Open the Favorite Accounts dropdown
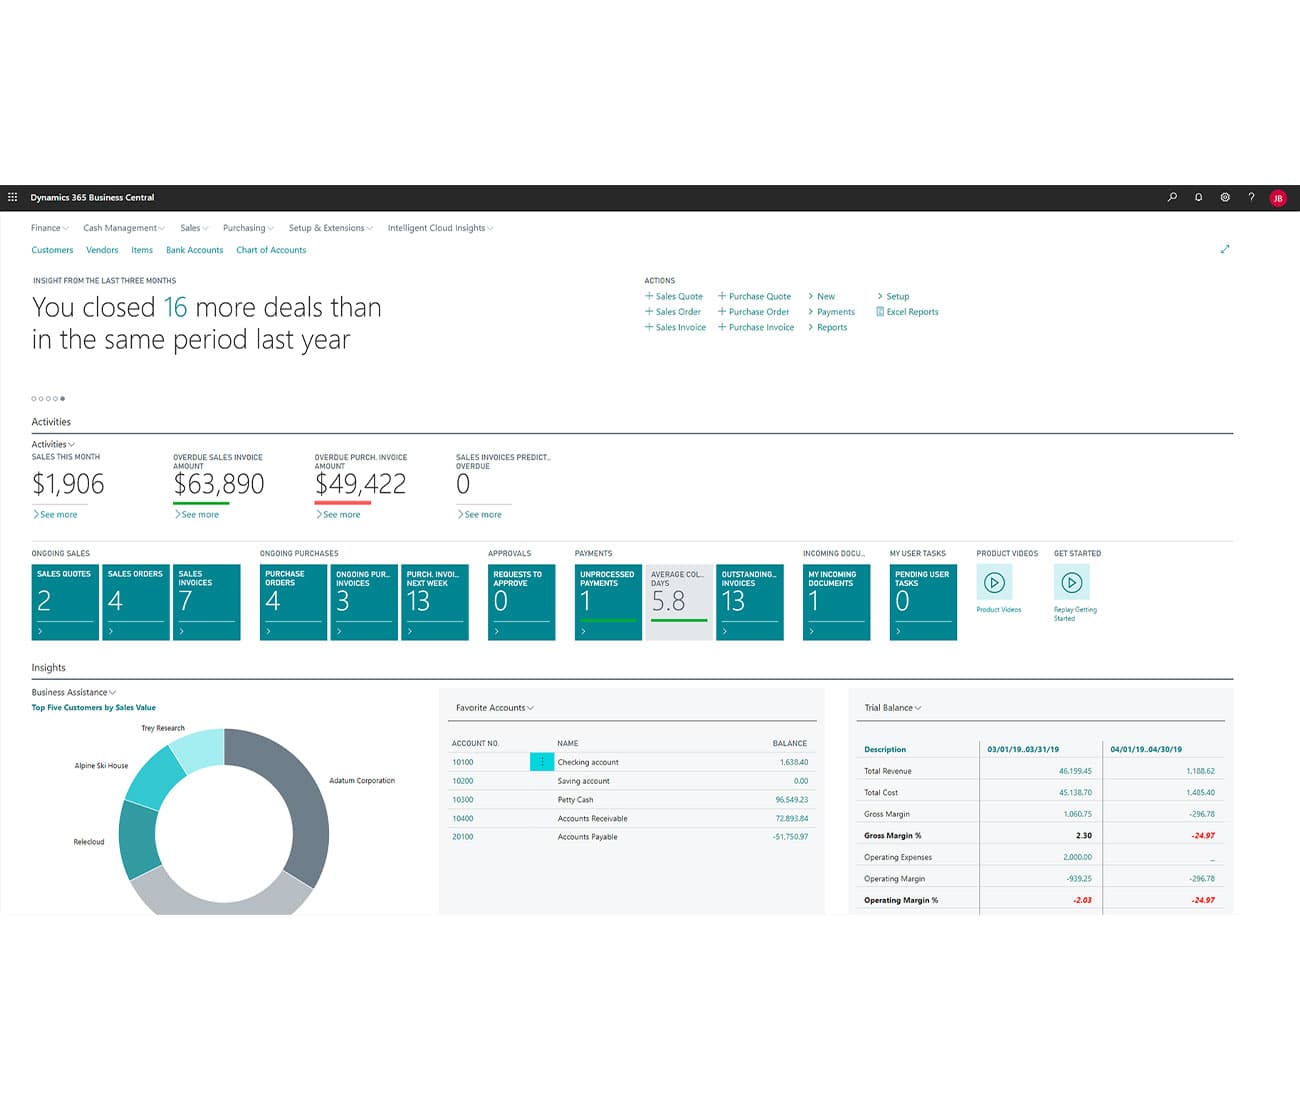This screenshot has height=1100, width=1300. pyautogui.click(x=495, y=708)
